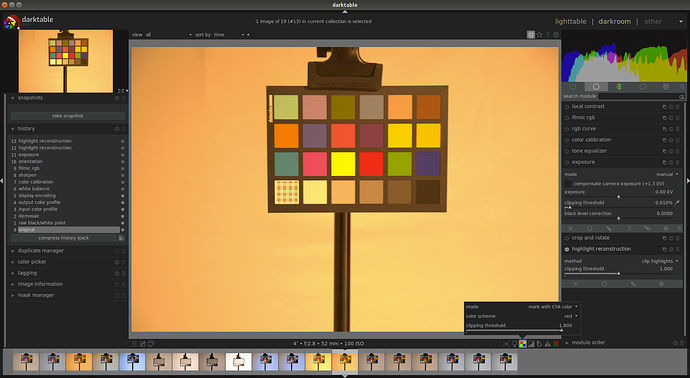
Task: Adjust the exposure slider
Action: [x=619, y=193]
